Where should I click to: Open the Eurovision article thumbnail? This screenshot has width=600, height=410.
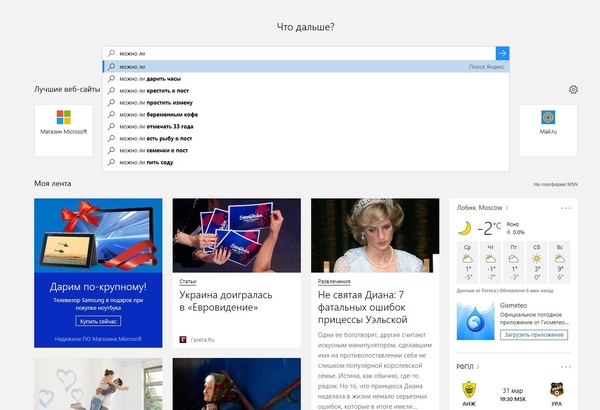tap(236, 235)
